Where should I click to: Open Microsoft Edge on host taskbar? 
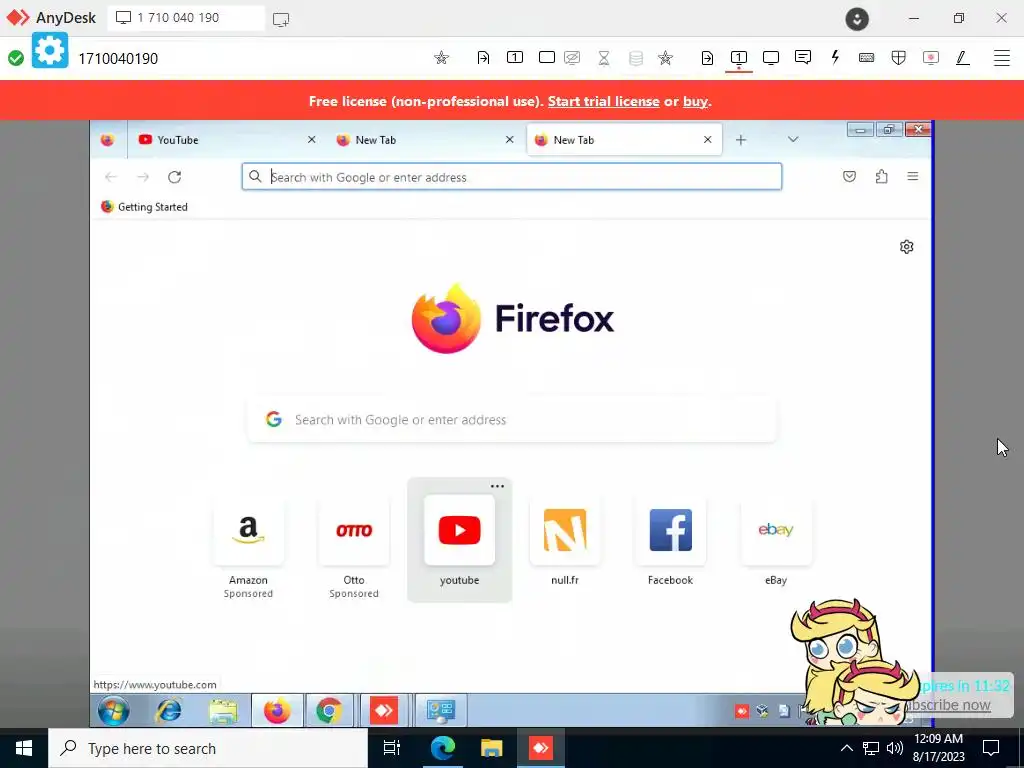(442, 748)
